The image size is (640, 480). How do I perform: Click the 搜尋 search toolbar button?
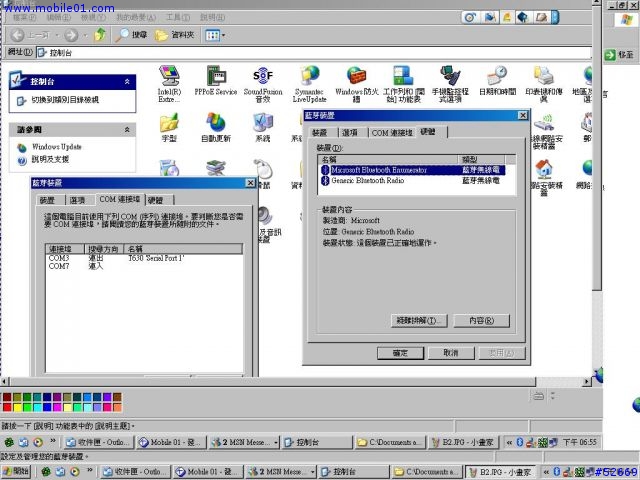131,35
